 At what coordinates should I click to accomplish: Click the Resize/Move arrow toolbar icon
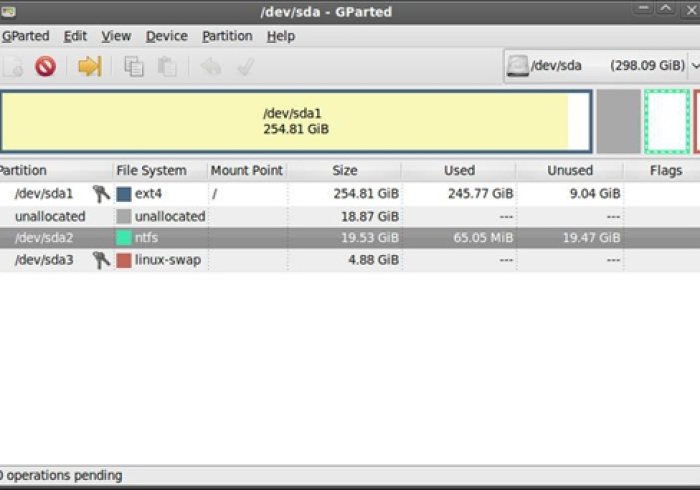(x=90, y=67)
